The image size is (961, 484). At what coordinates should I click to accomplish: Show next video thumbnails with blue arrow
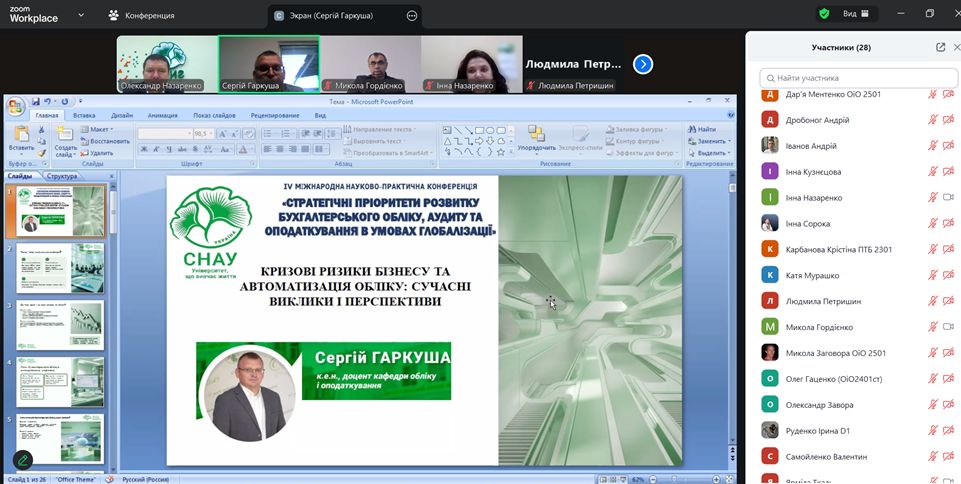(x=643, y=64)
